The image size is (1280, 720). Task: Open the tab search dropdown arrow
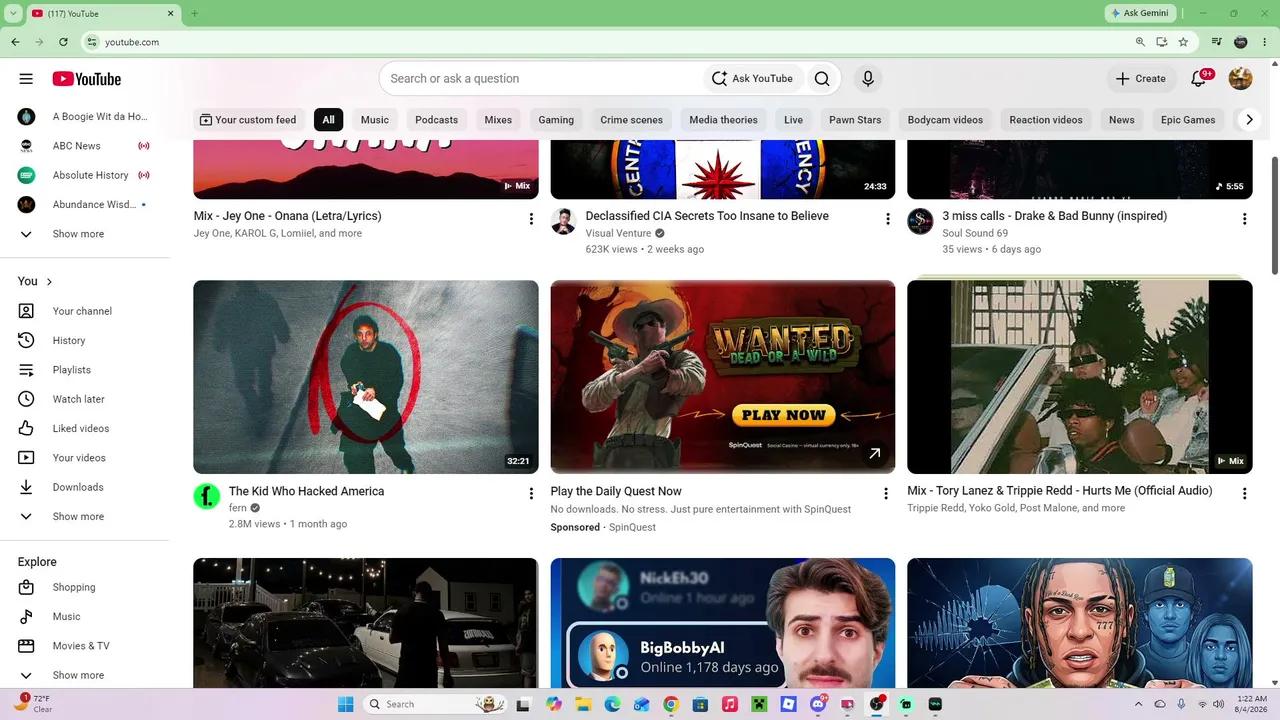point(13,13)
